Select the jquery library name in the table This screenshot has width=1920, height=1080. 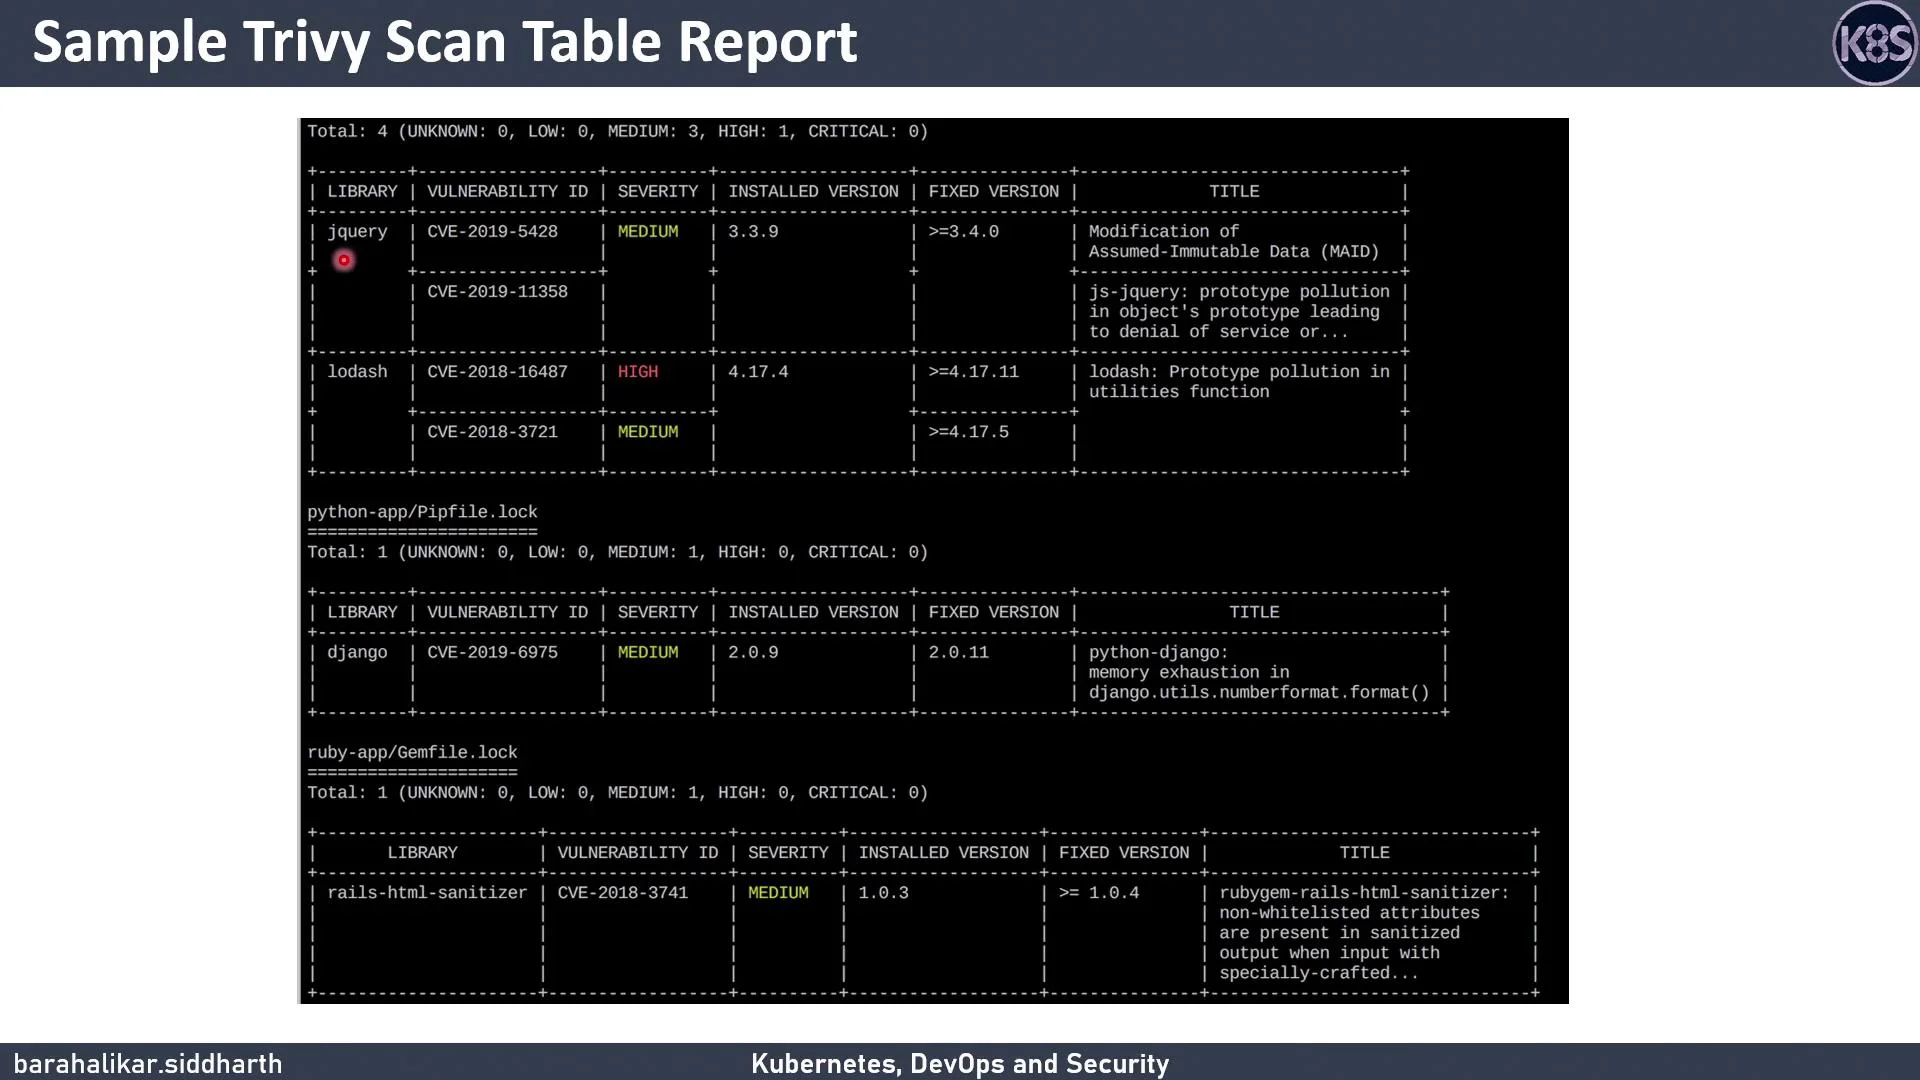coord(356,231)
